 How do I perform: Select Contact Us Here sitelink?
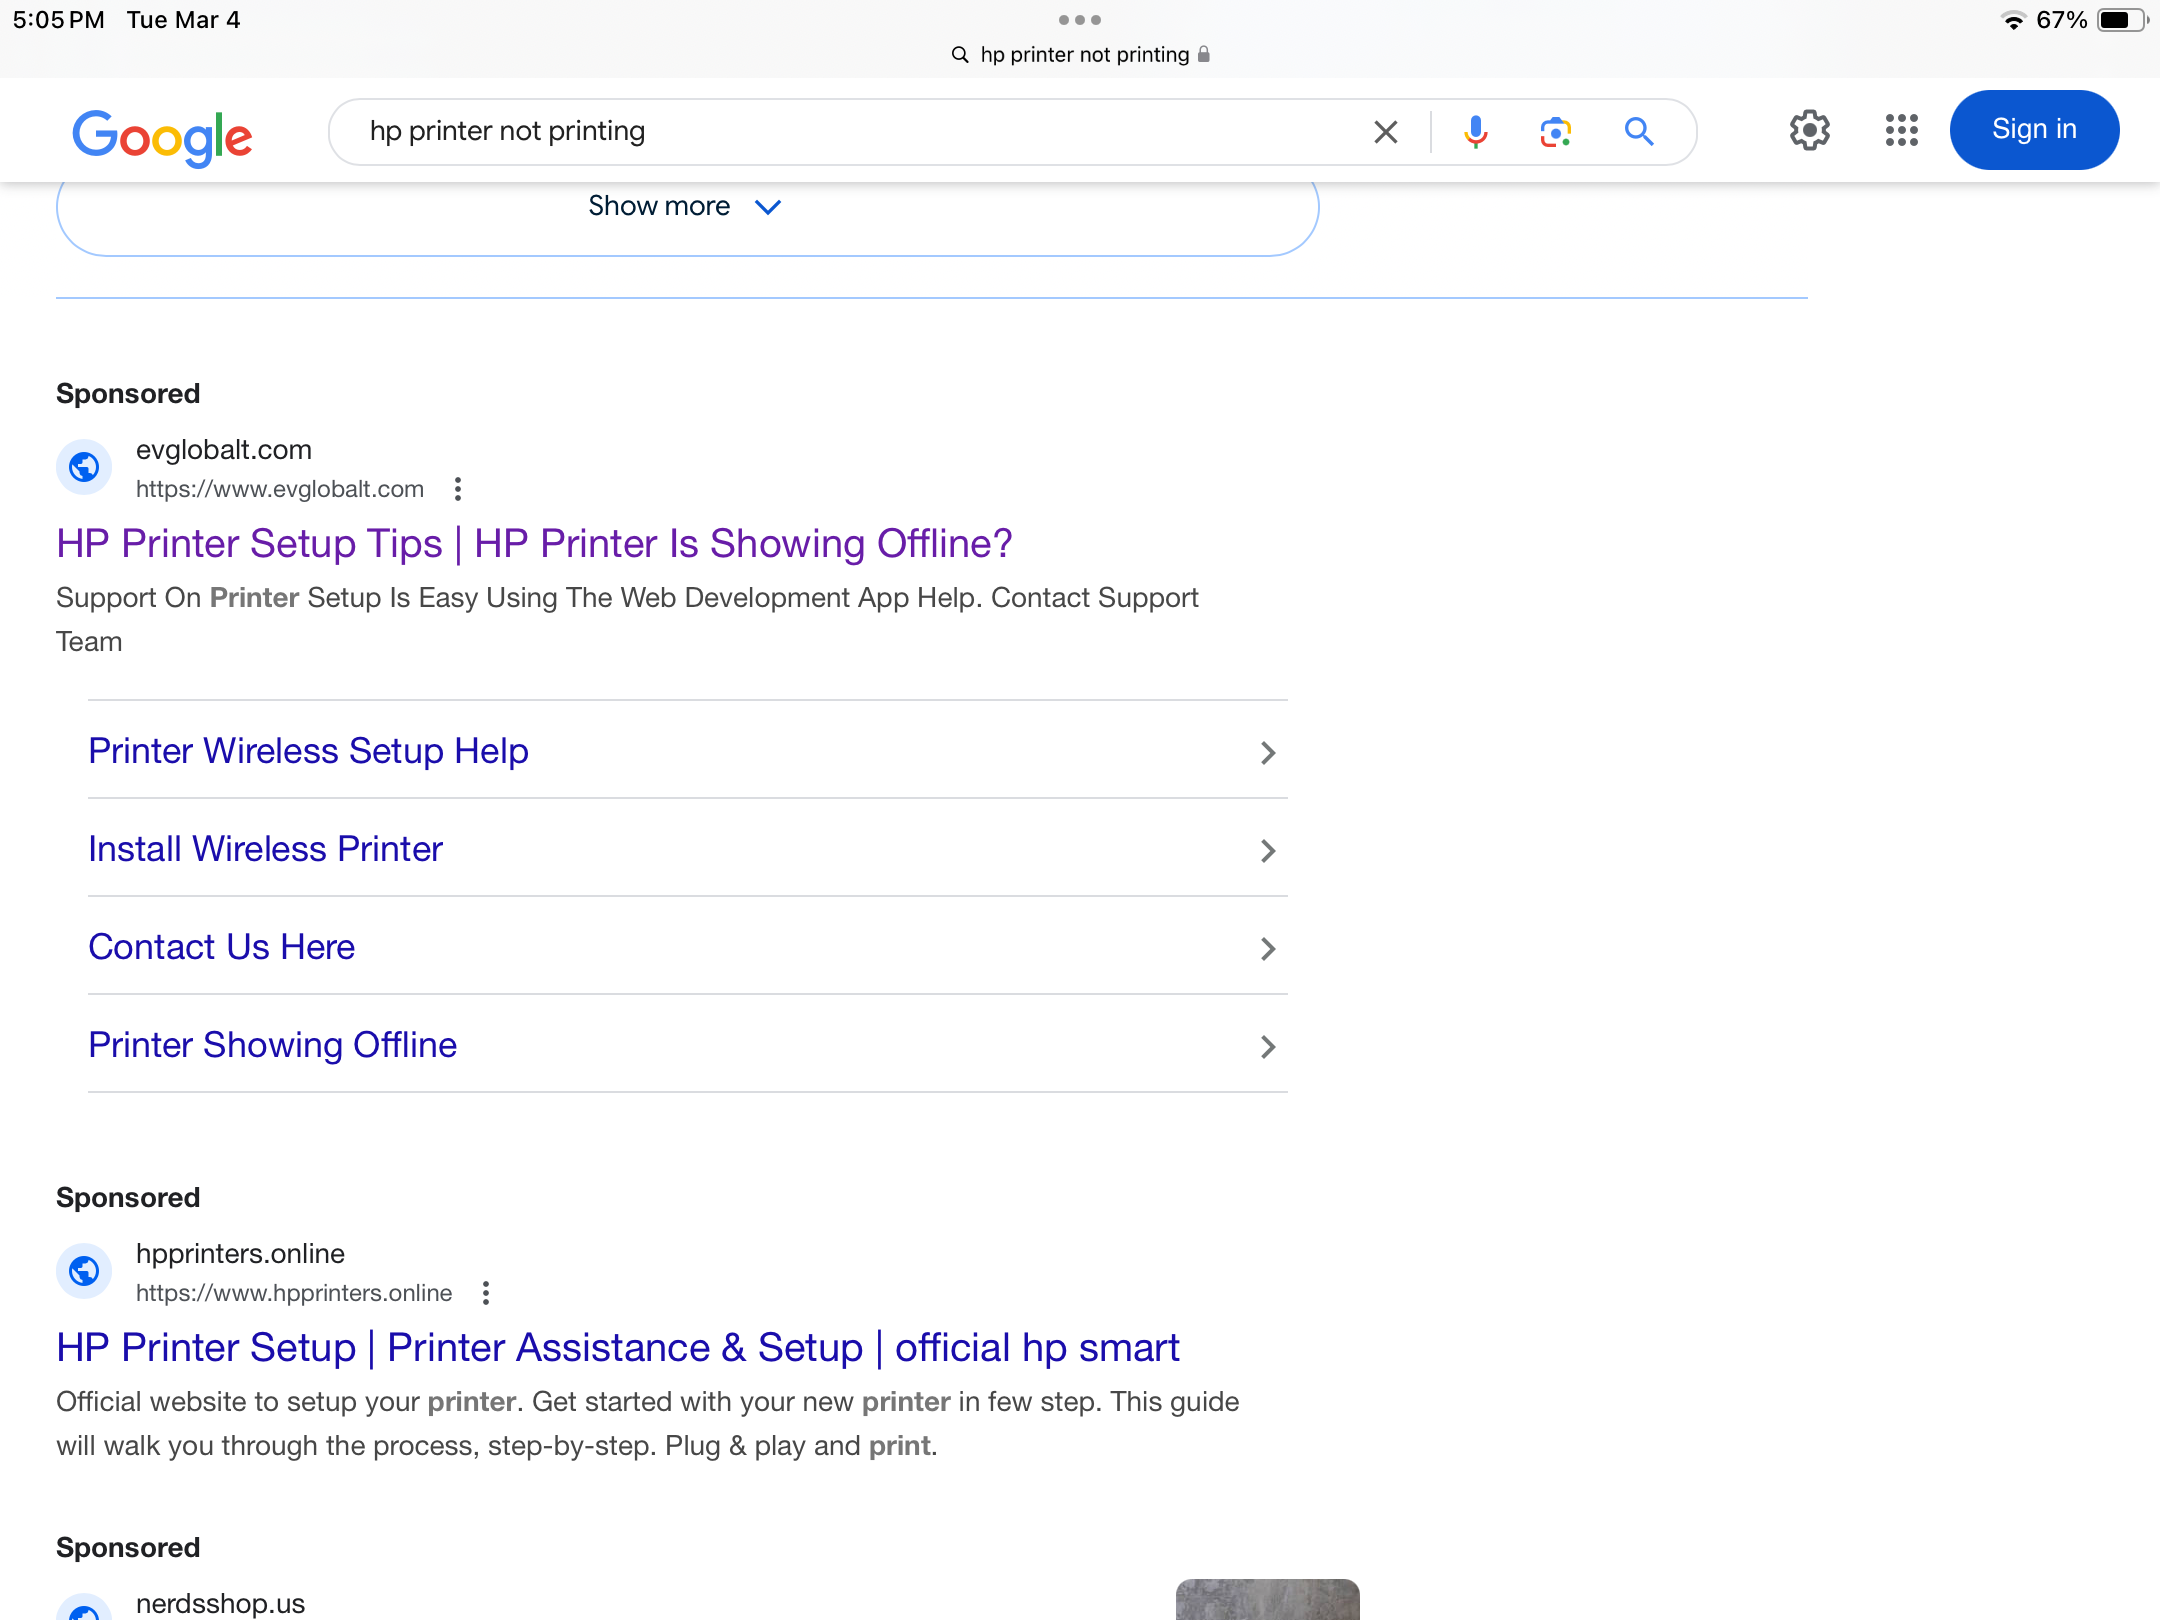[222, 947]
